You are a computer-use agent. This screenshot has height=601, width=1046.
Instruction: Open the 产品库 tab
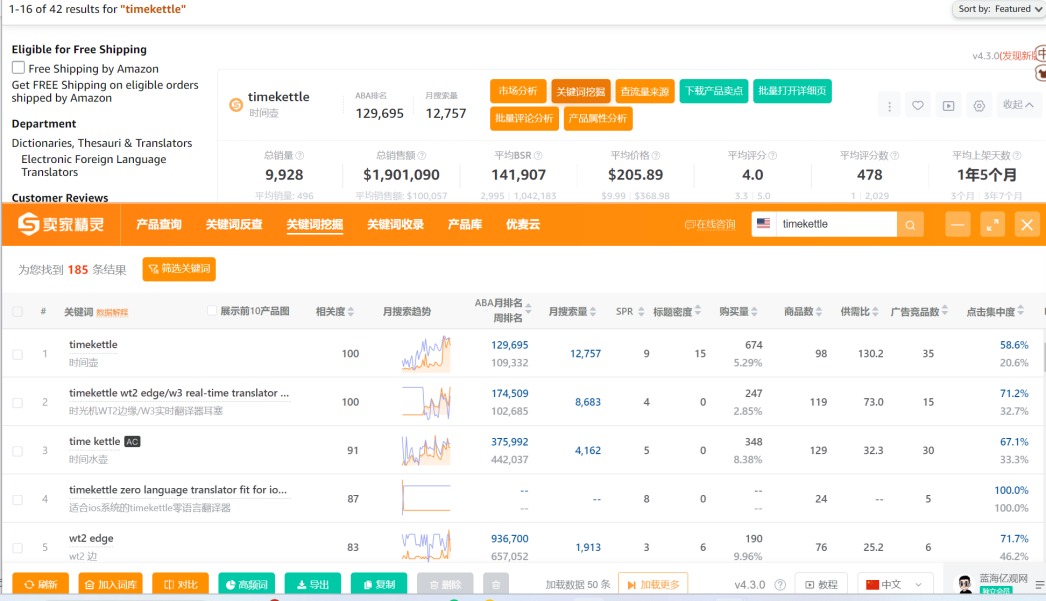[x=465, y=225]
